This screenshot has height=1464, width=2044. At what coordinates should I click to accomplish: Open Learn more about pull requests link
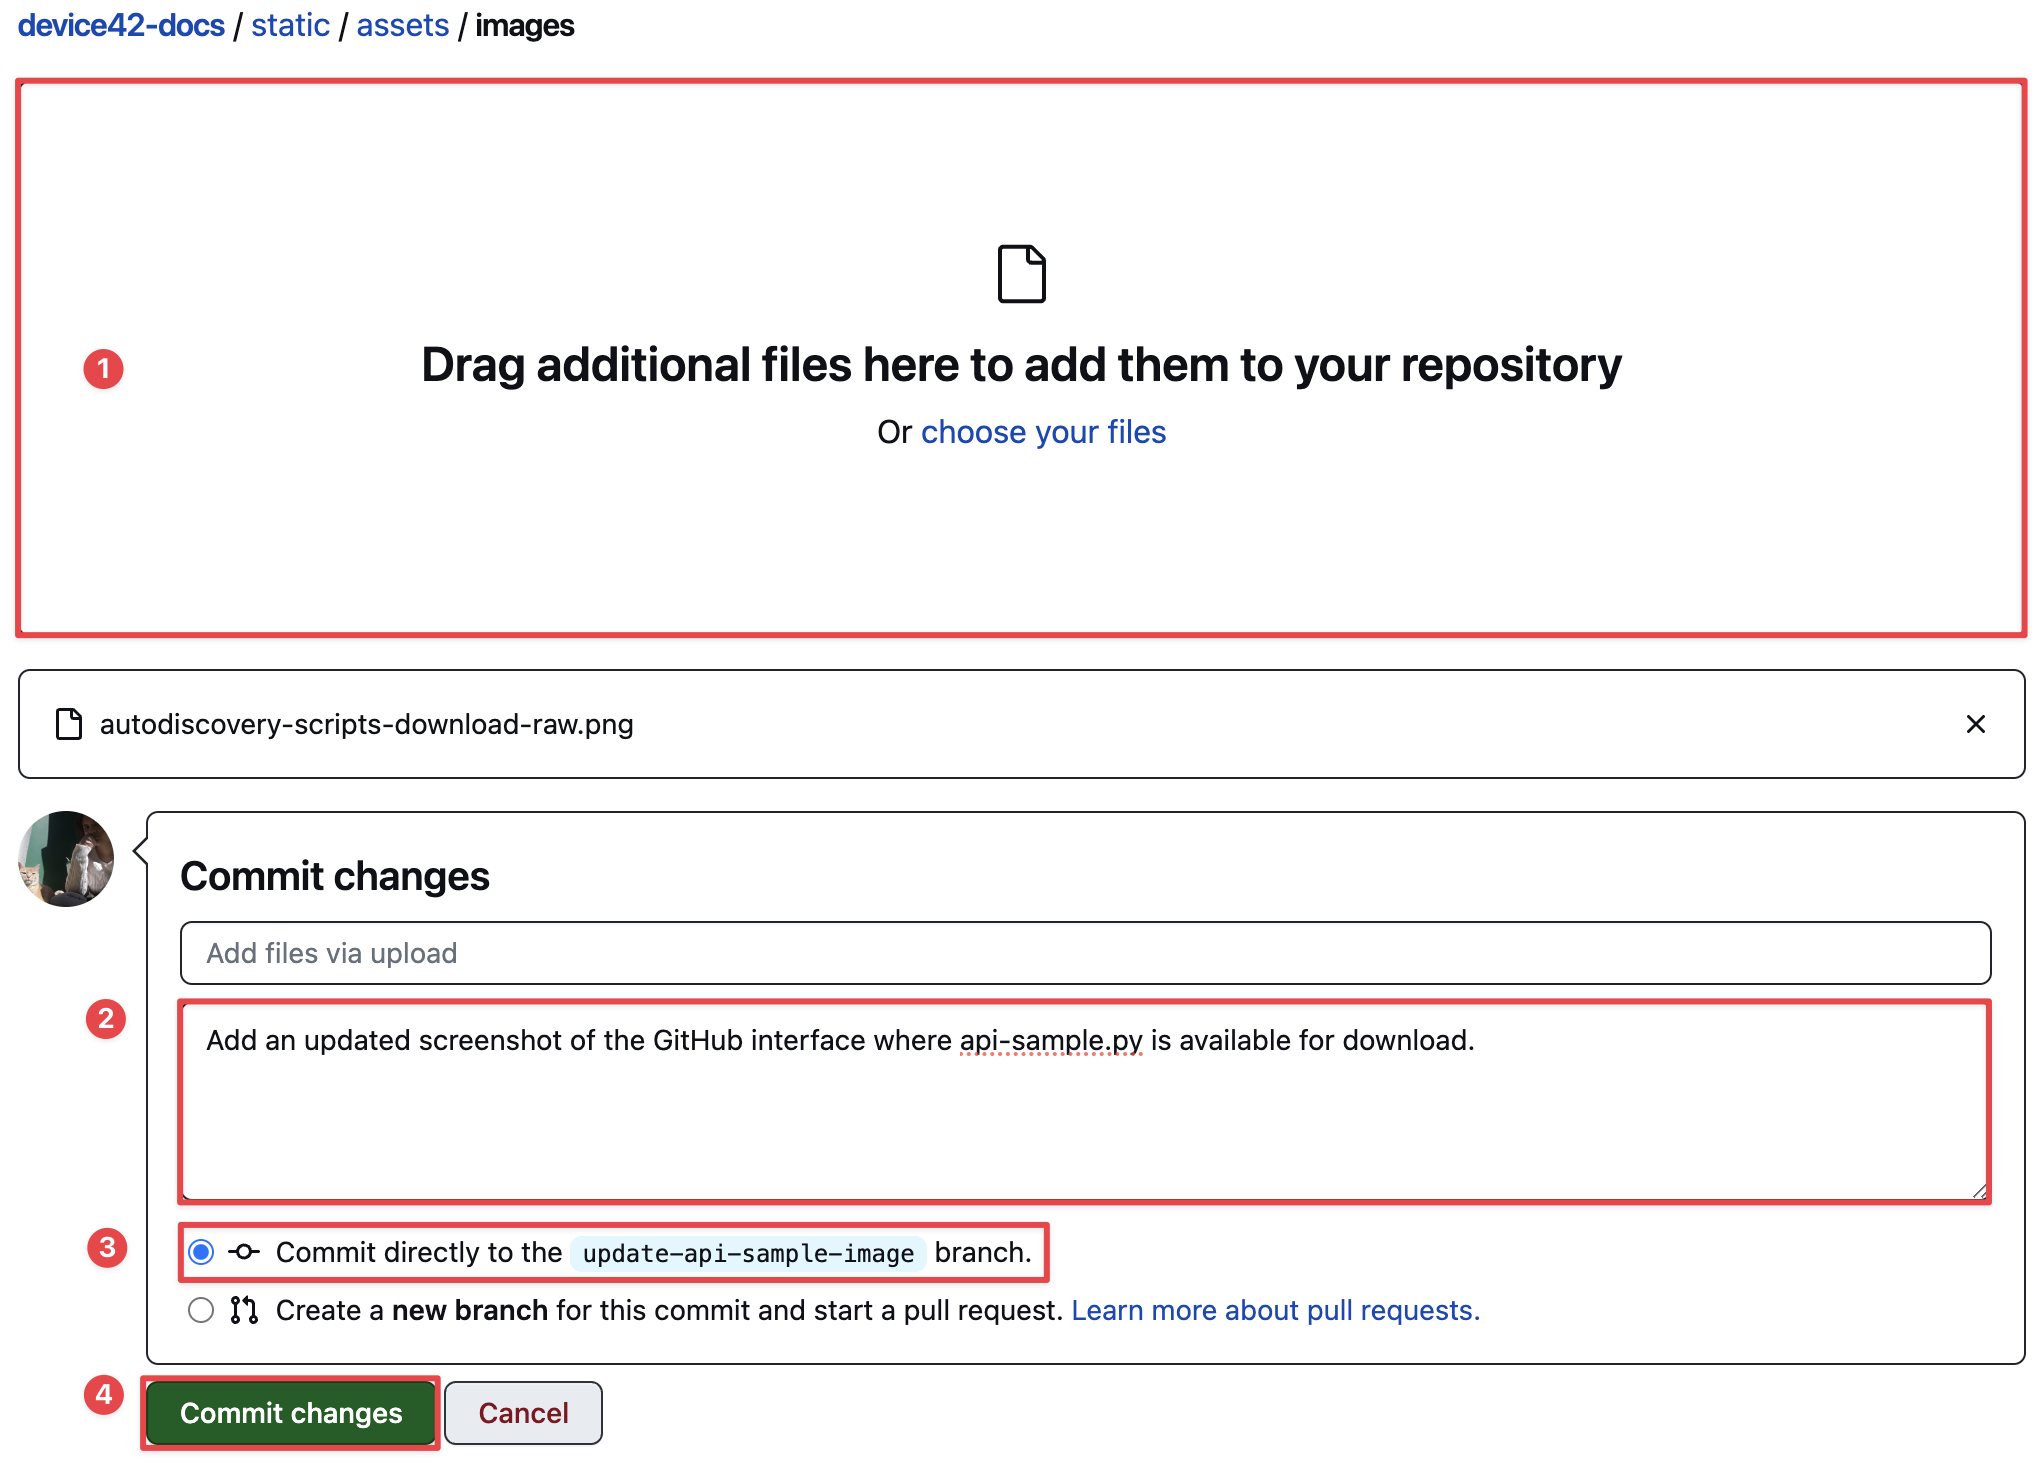point(1275,1310)
